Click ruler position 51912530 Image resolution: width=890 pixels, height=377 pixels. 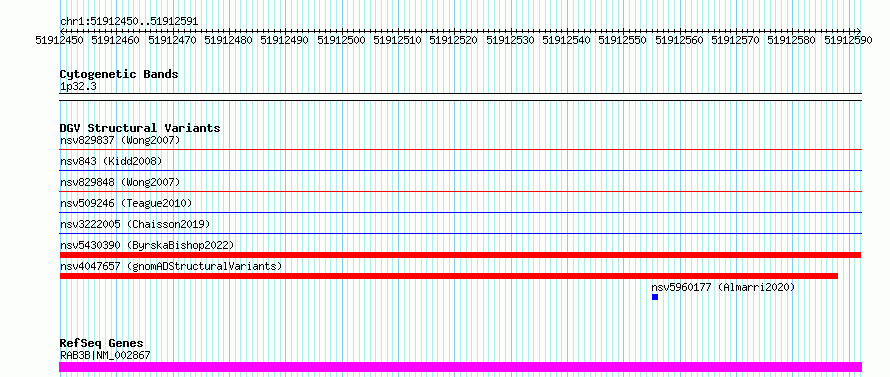coord(511,40)
